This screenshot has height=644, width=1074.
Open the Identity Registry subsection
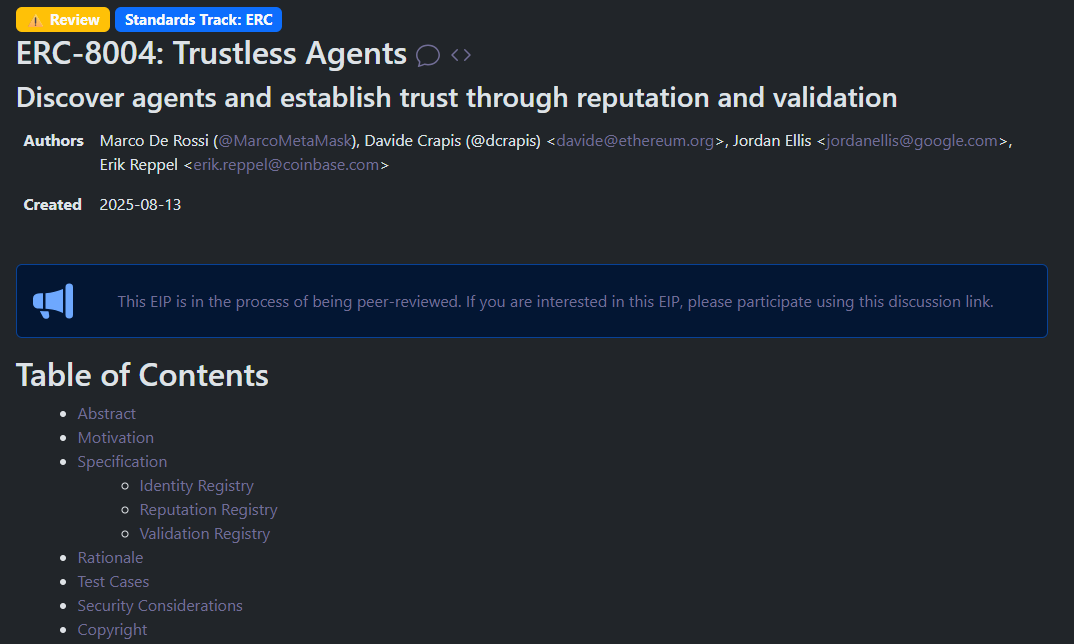(x=197, y=485)
